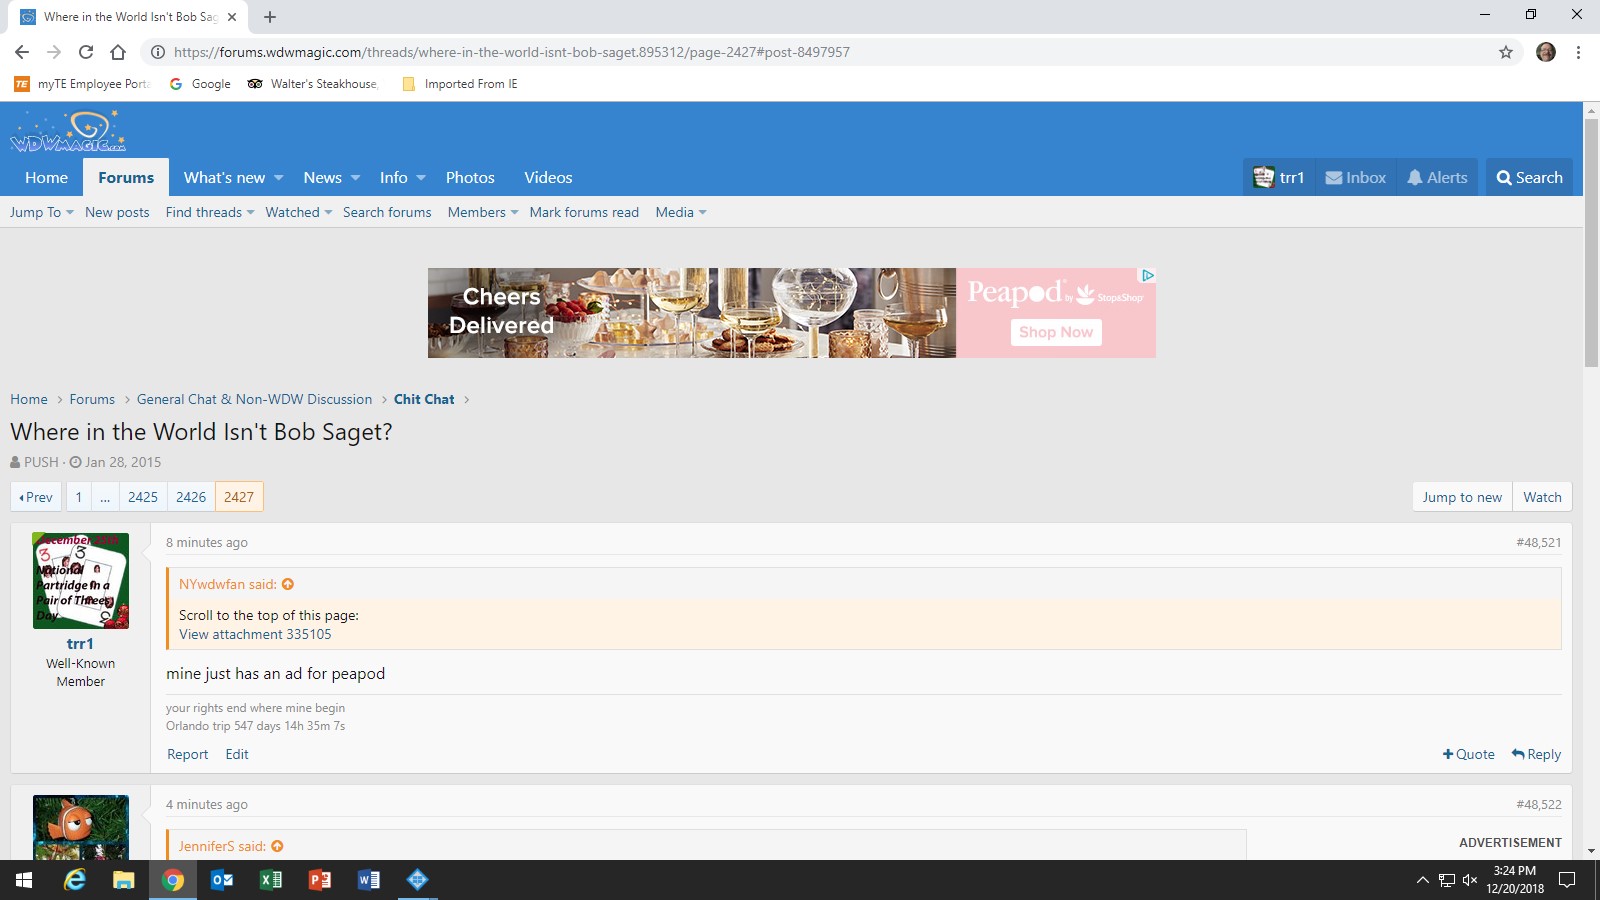Click the Quote link on trr1's post
Screen dimensions: 1600x900
1468,754
